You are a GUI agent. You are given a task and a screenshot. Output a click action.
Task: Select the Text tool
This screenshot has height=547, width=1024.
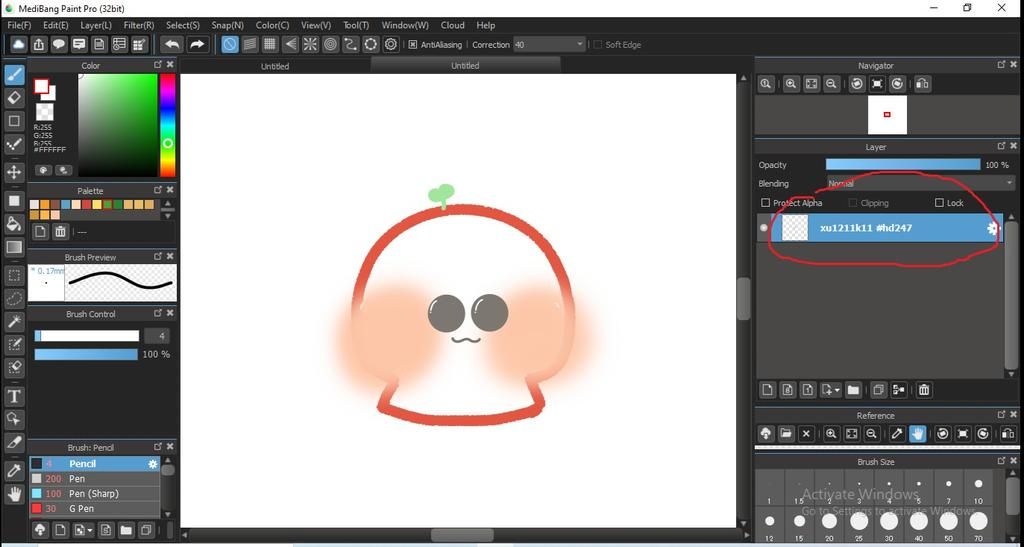pos(14,396)
